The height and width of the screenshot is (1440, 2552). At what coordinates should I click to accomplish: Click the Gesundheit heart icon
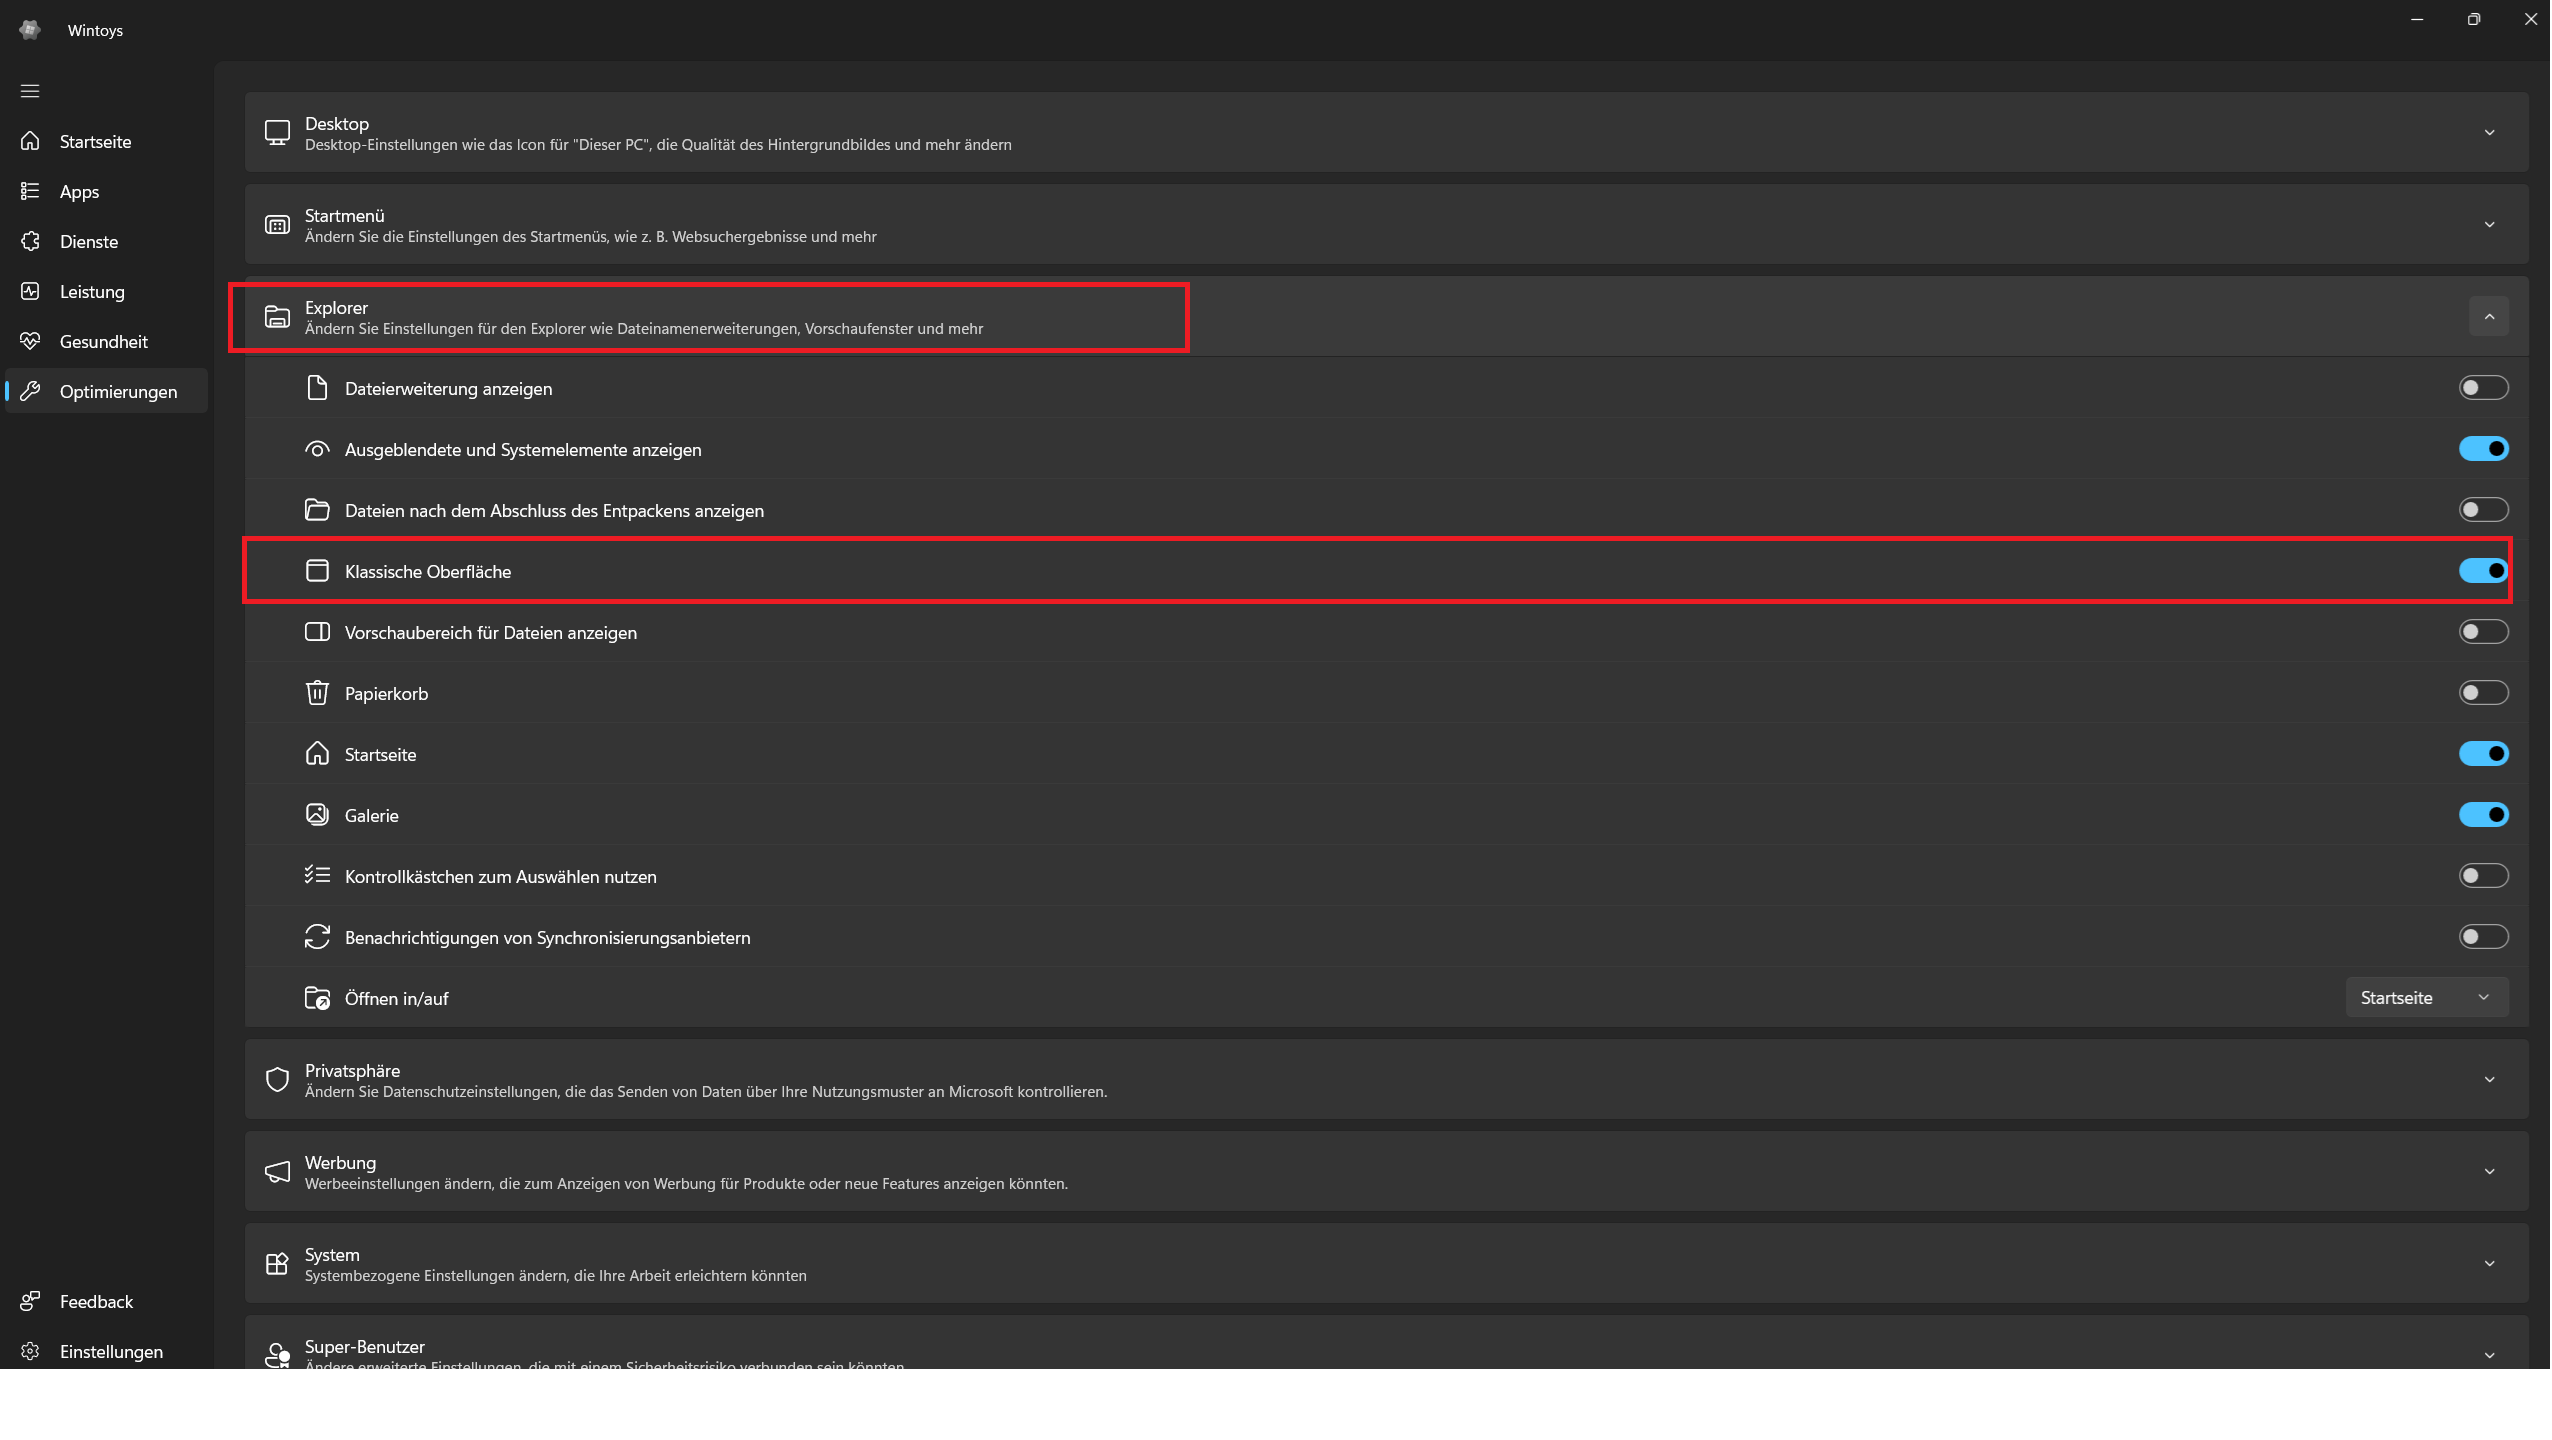point(30,341)
